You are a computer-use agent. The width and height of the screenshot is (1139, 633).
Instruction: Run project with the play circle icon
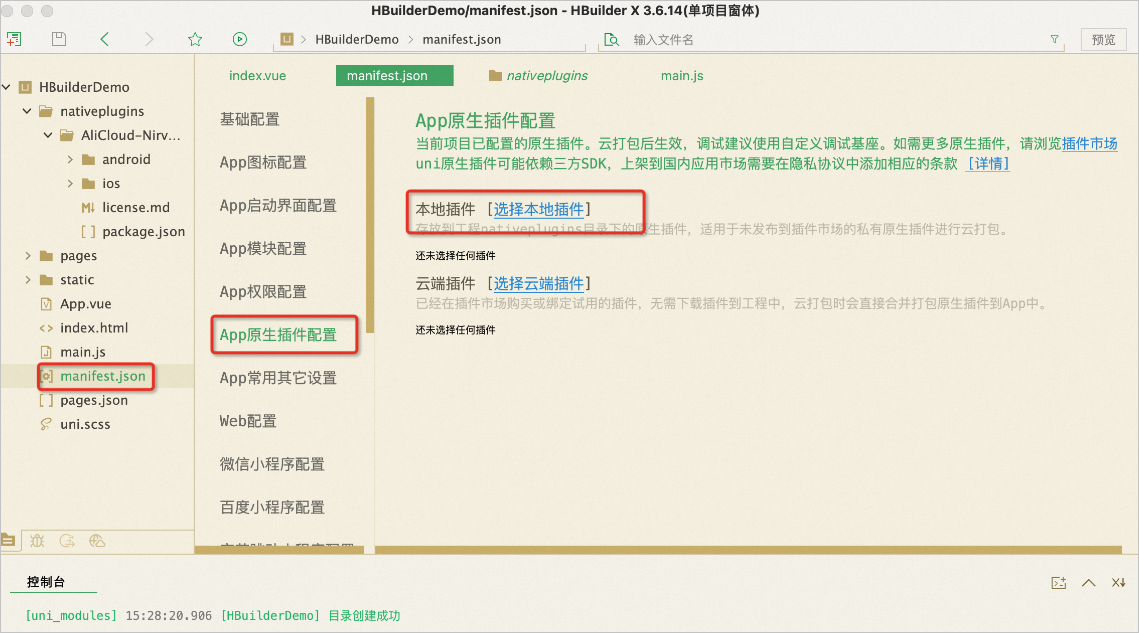pos(240,39)
